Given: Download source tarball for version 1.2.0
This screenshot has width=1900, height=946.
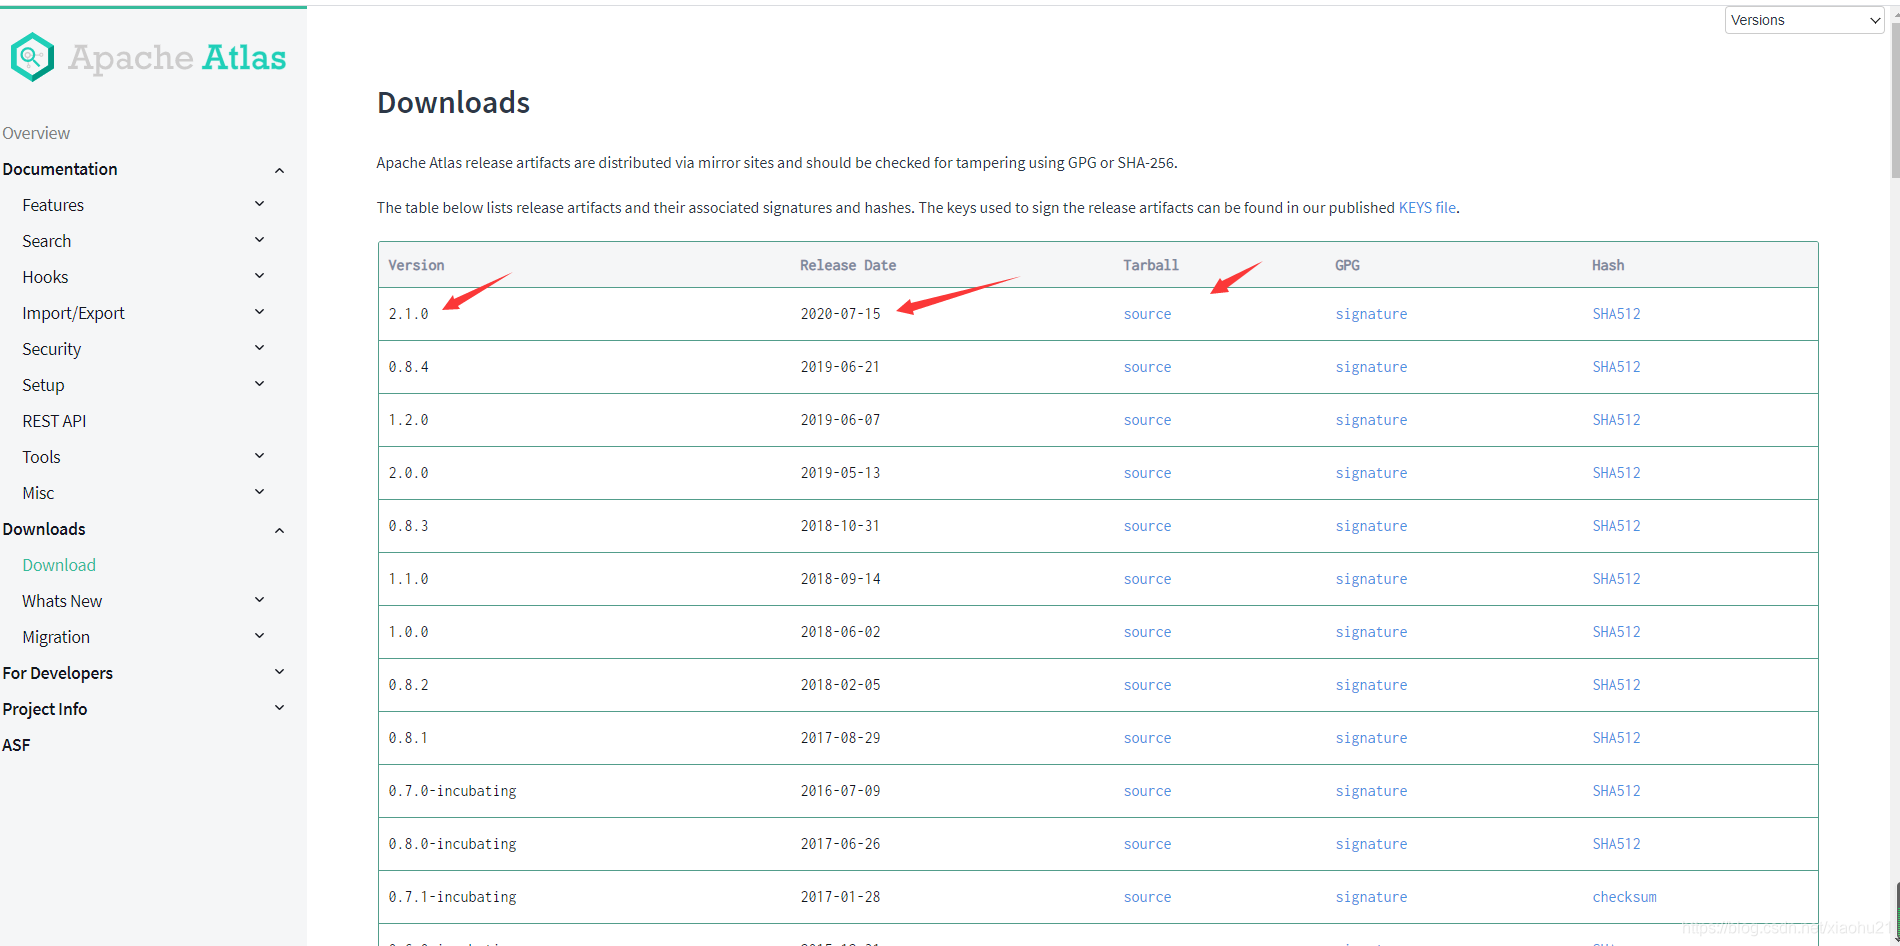Looking at the screenshot, I should (1147, 420).
